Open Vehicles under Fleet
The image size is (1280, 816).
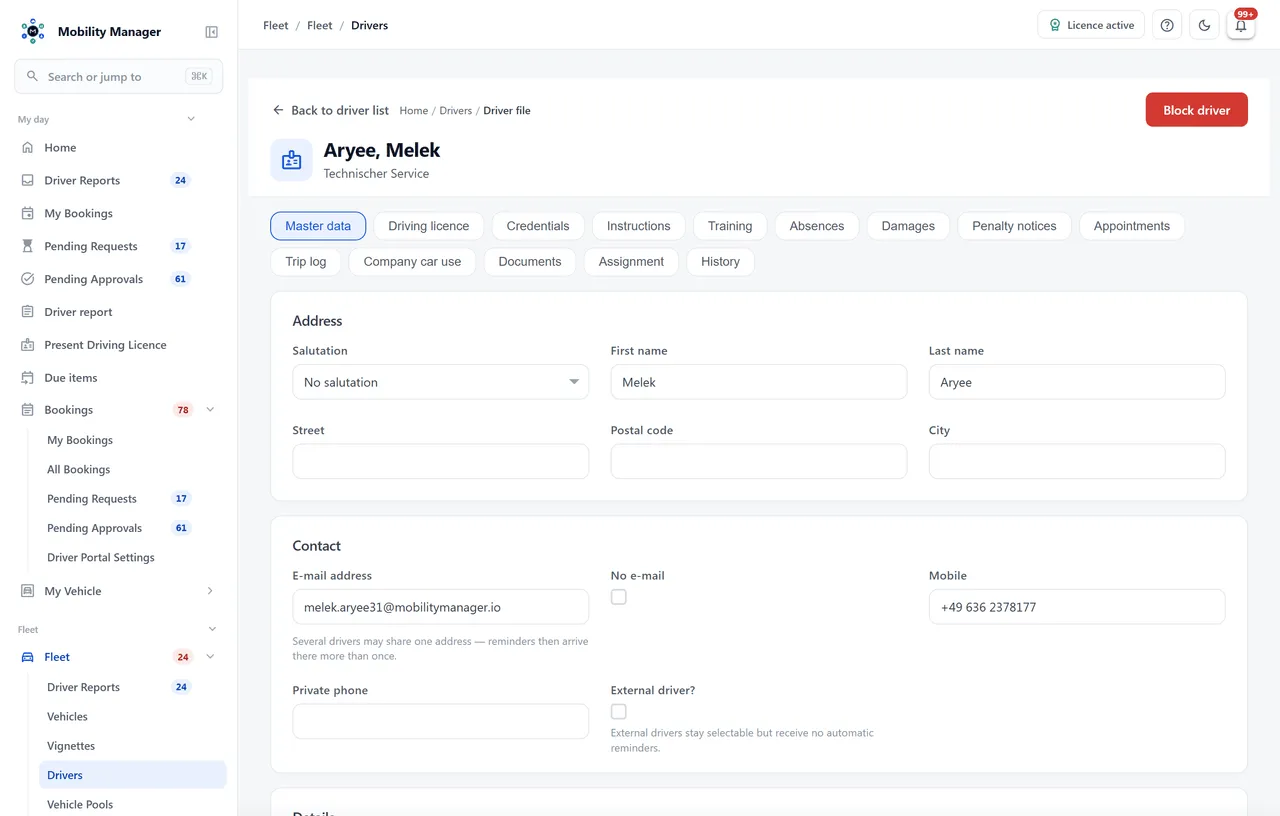pos(68,716)
